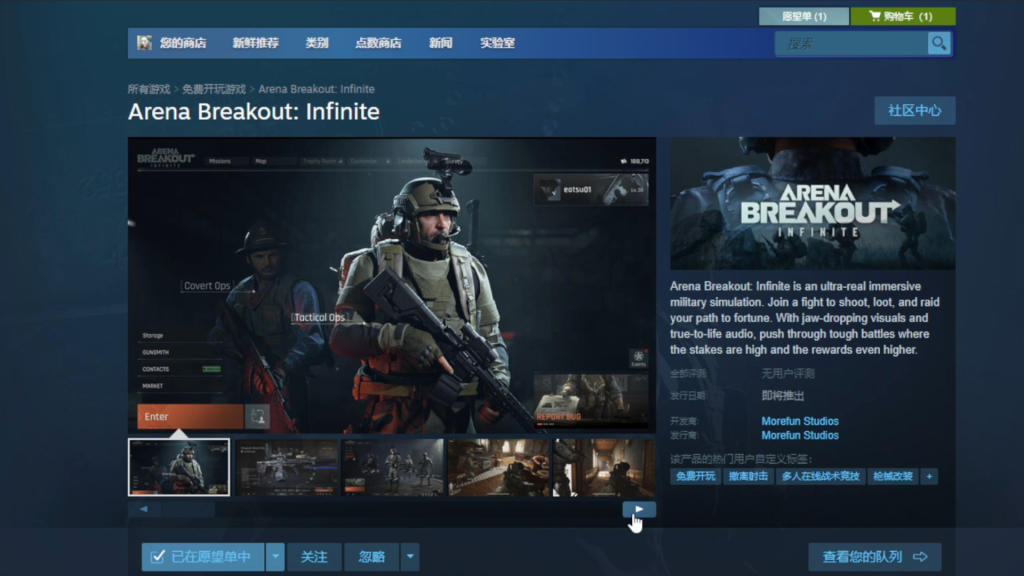Click the main large screenshot preview

click(392, 285)
